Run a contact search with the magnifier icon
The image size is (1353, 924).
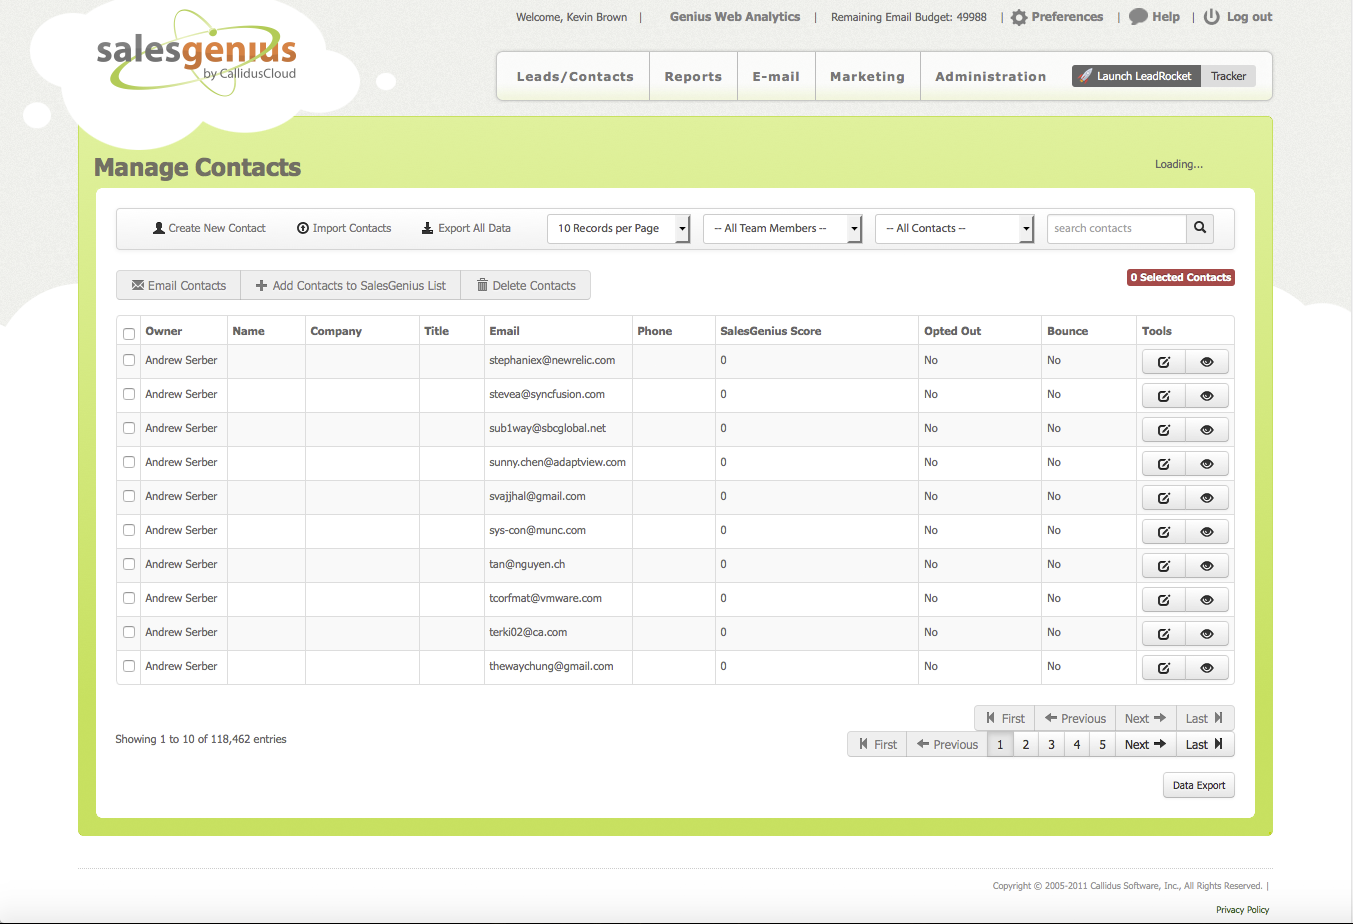click(x=1199, y=228)
